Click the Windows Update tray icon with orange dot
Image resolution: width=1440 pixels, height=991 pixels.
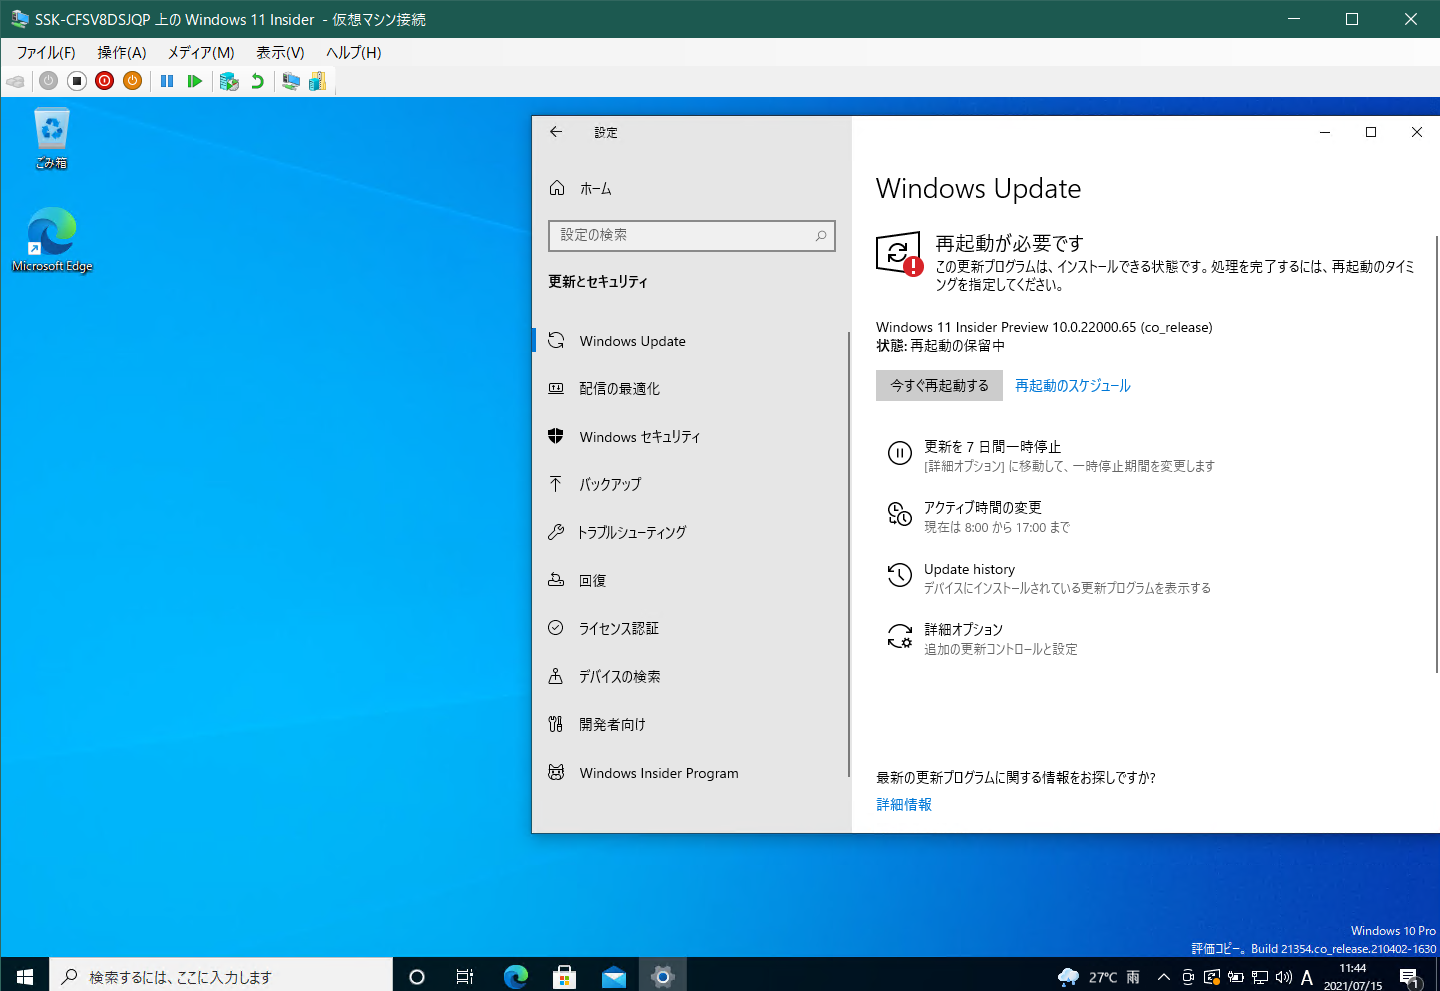point(1212,977)
